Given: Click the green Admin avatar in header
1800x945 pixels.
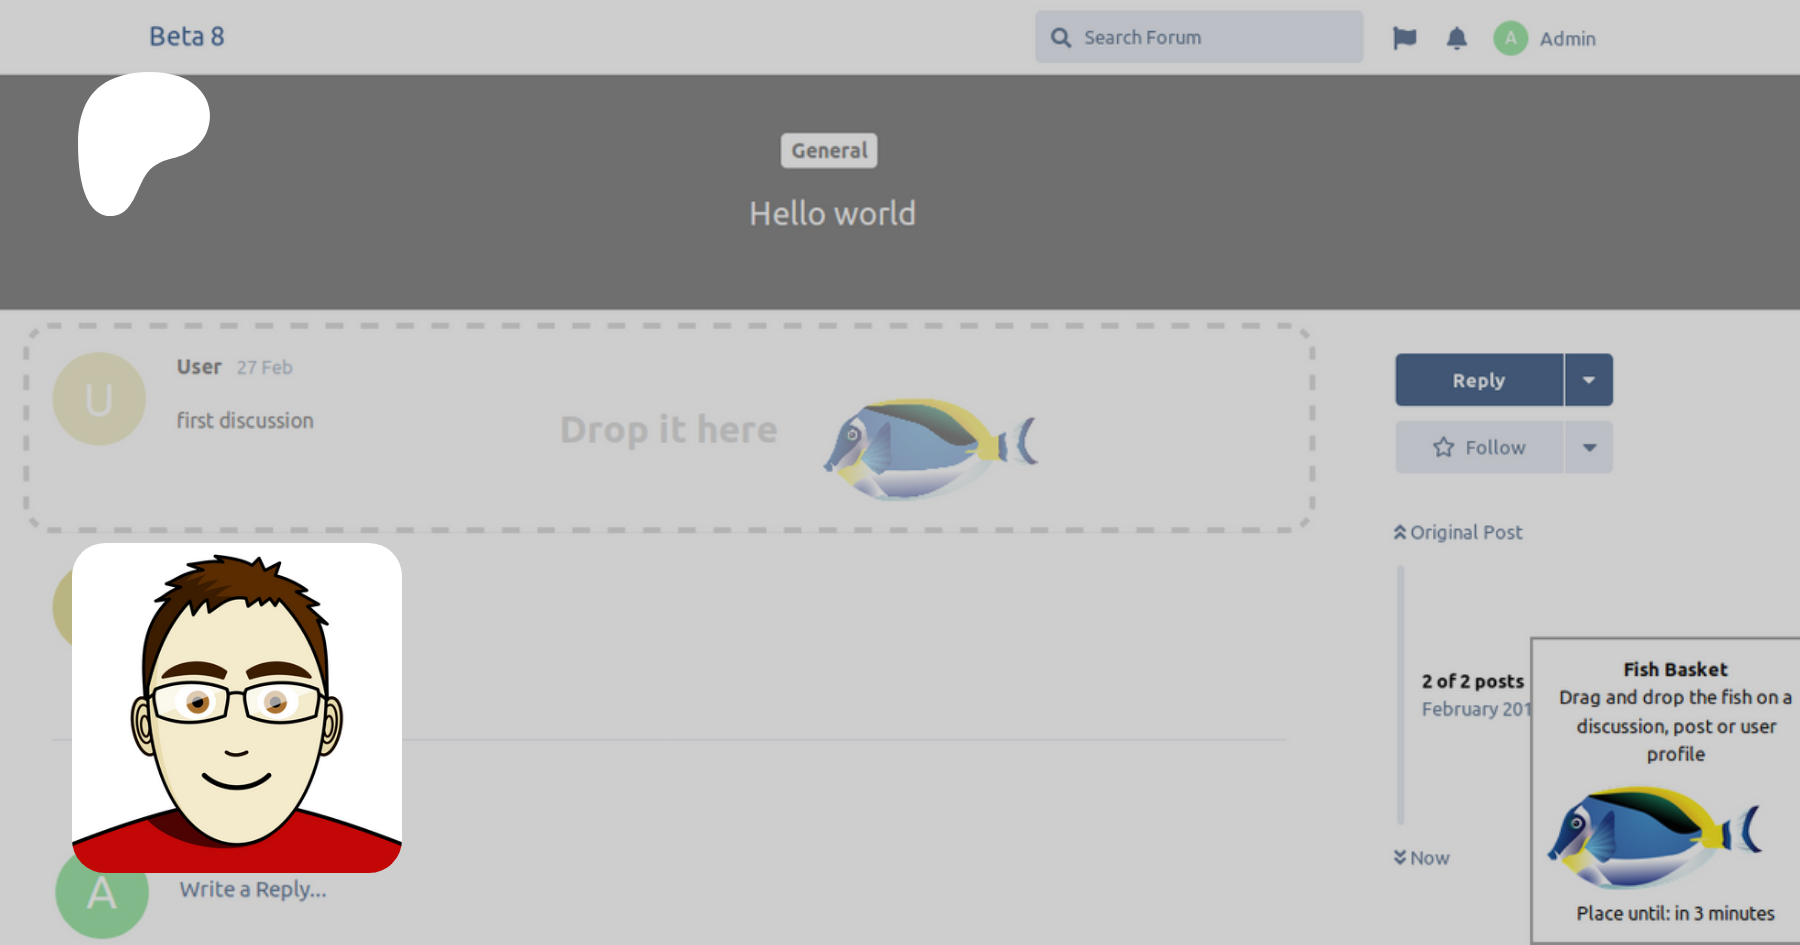Looking at the screenshot, I should click(1510, 38).
